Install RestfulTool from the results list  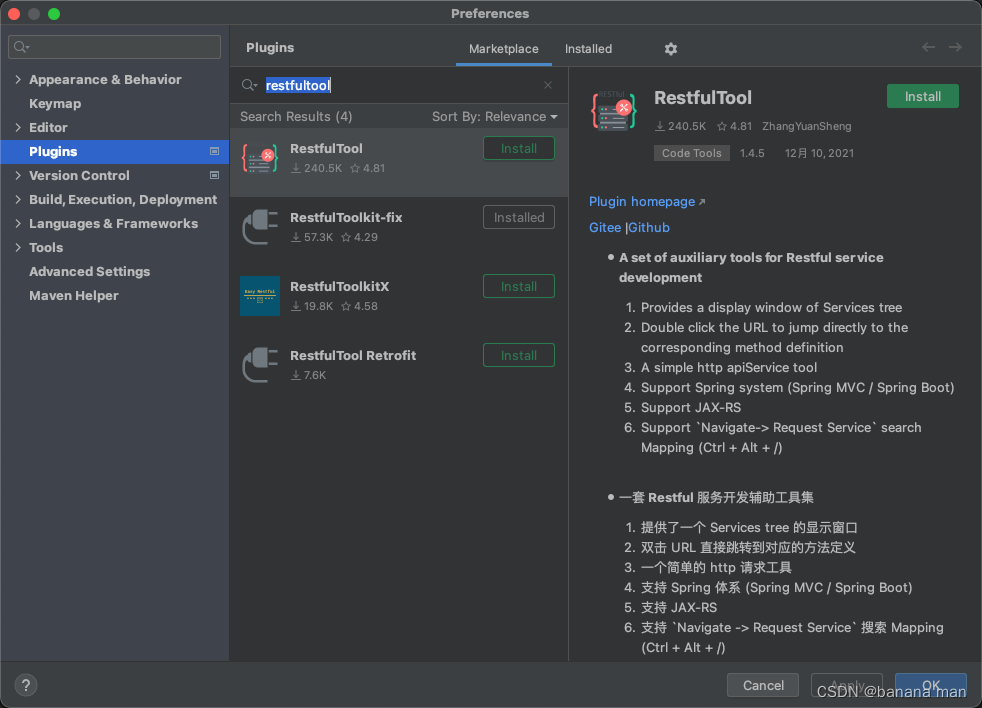pyautogui.click(x=519, y=148)
